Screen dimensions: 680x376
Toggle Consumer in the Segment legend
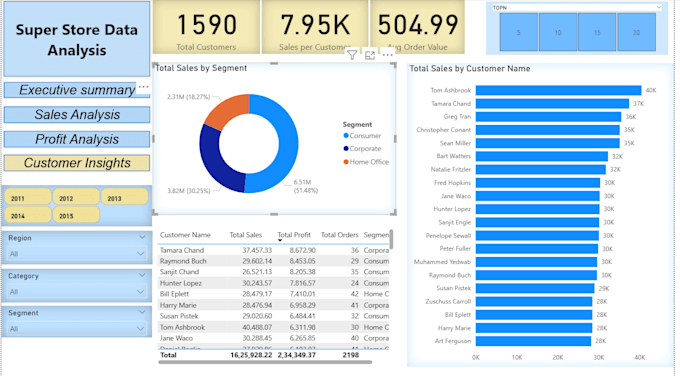coord(362,136)
